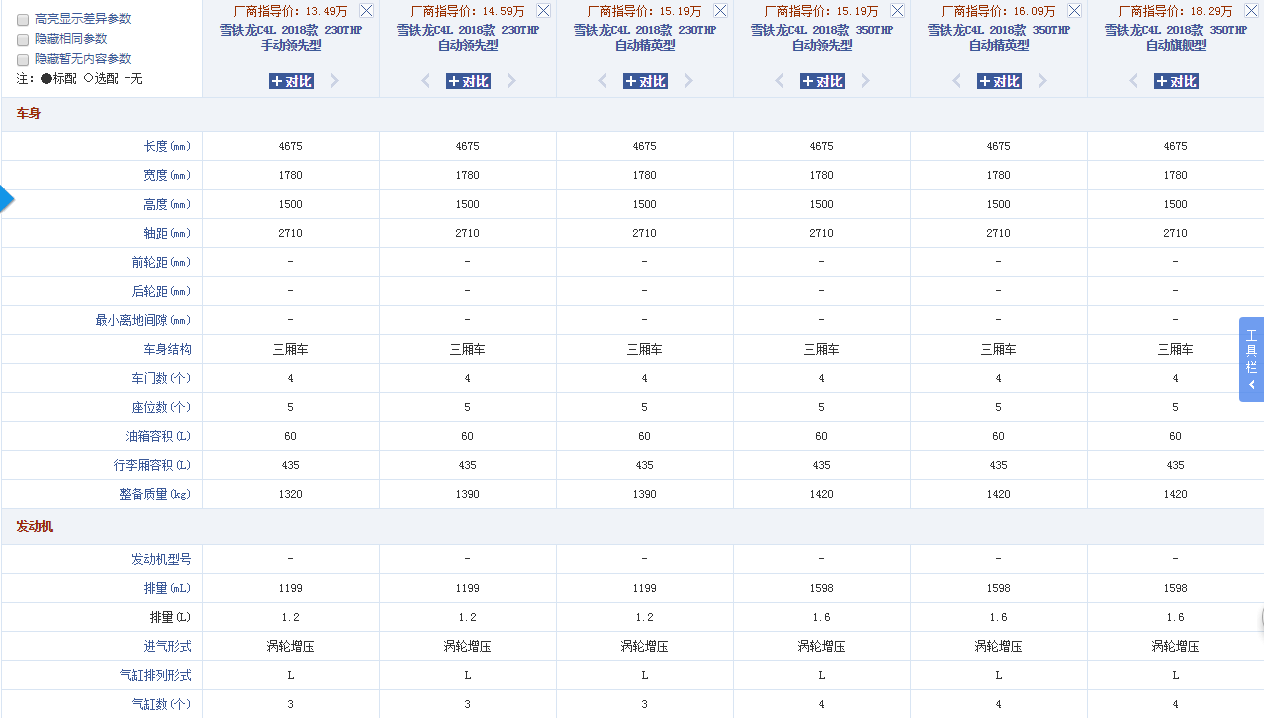Check the 隐藏暂无内容参数 option

point(23,59)
